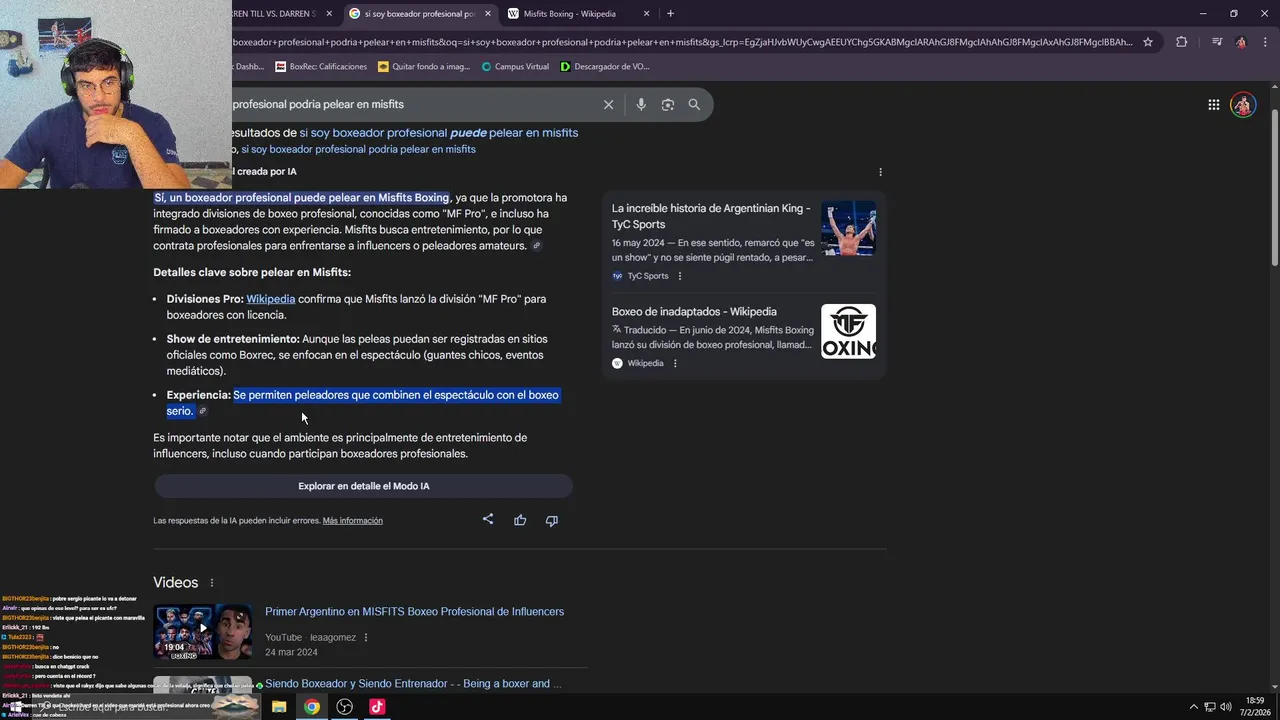Open 'La increíble historia de Argentinian King' article
Image resolution: width=1280 pixels, height=720 pixels.
(x=711, y=216)
